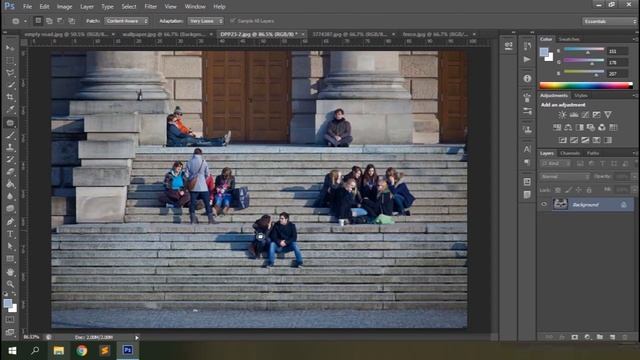Image resolution: width=640 pixels, height=360 pixels.
Task: Open the Patch mode dropdown
Action: coord(127,21)
